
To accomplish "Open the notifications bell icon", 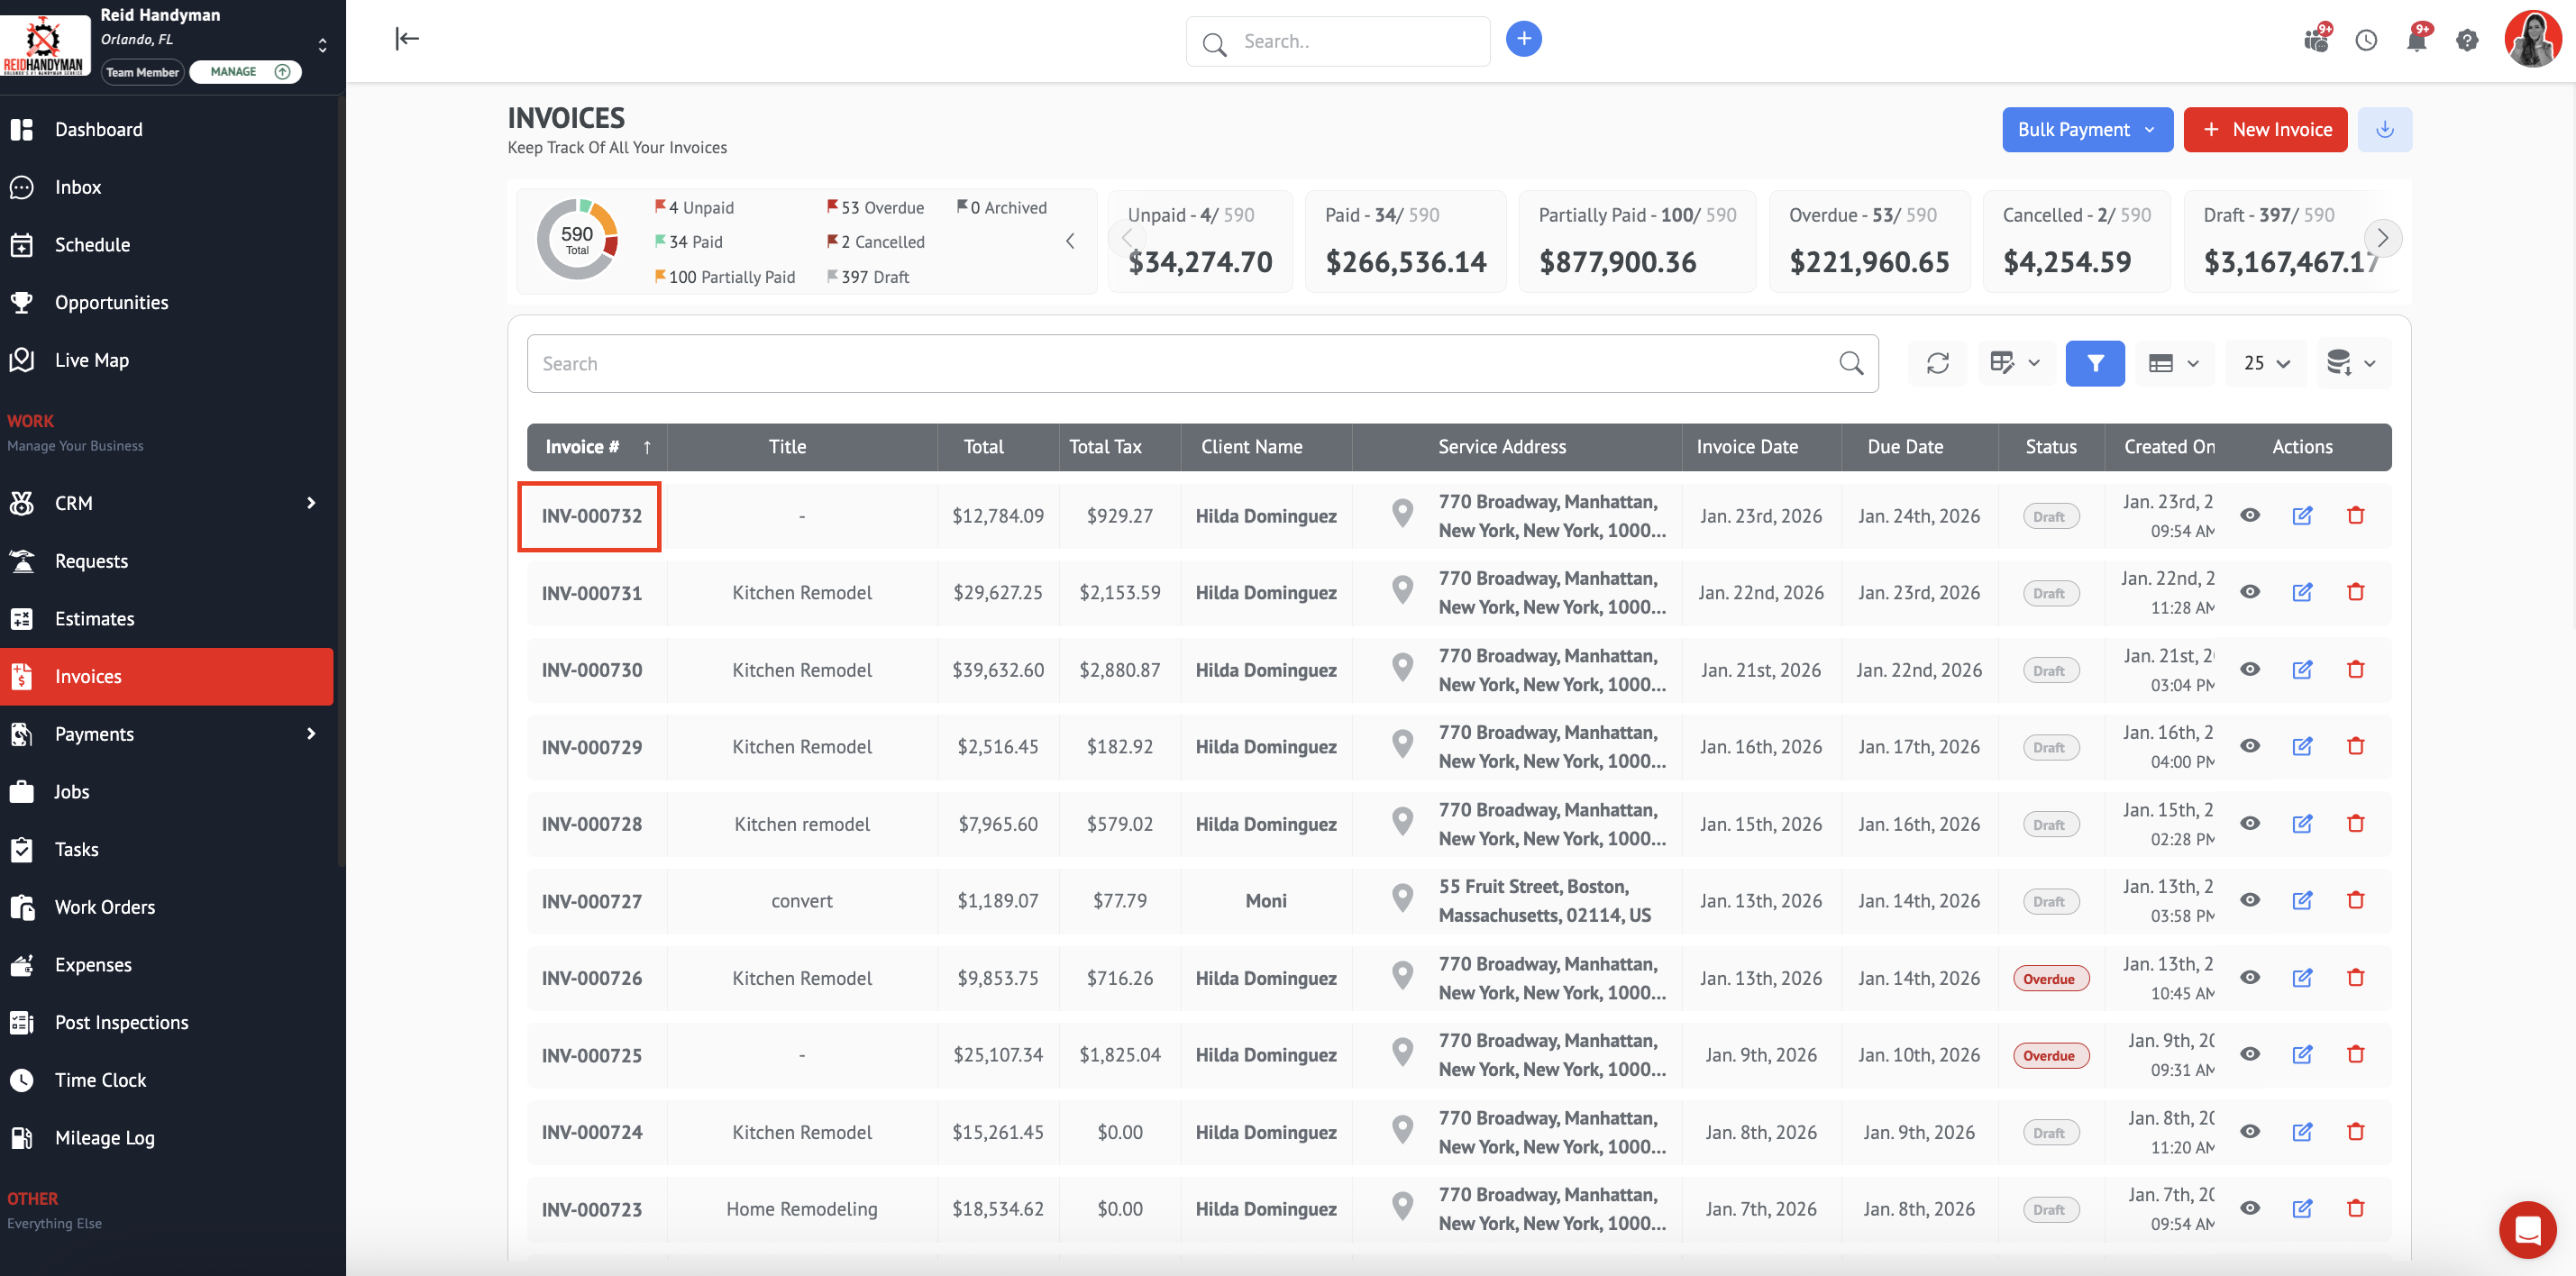I will point(2416,41).
